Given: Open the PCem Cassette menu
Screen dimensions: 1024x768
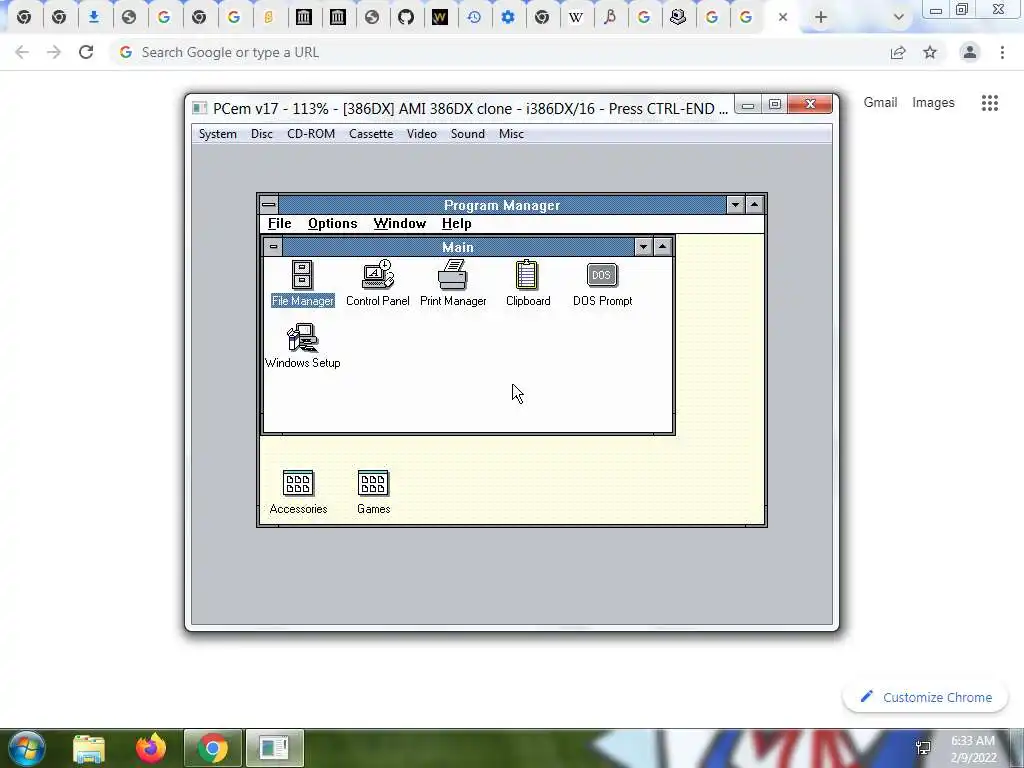Looking at the screenshot, I should pos(371,134).
